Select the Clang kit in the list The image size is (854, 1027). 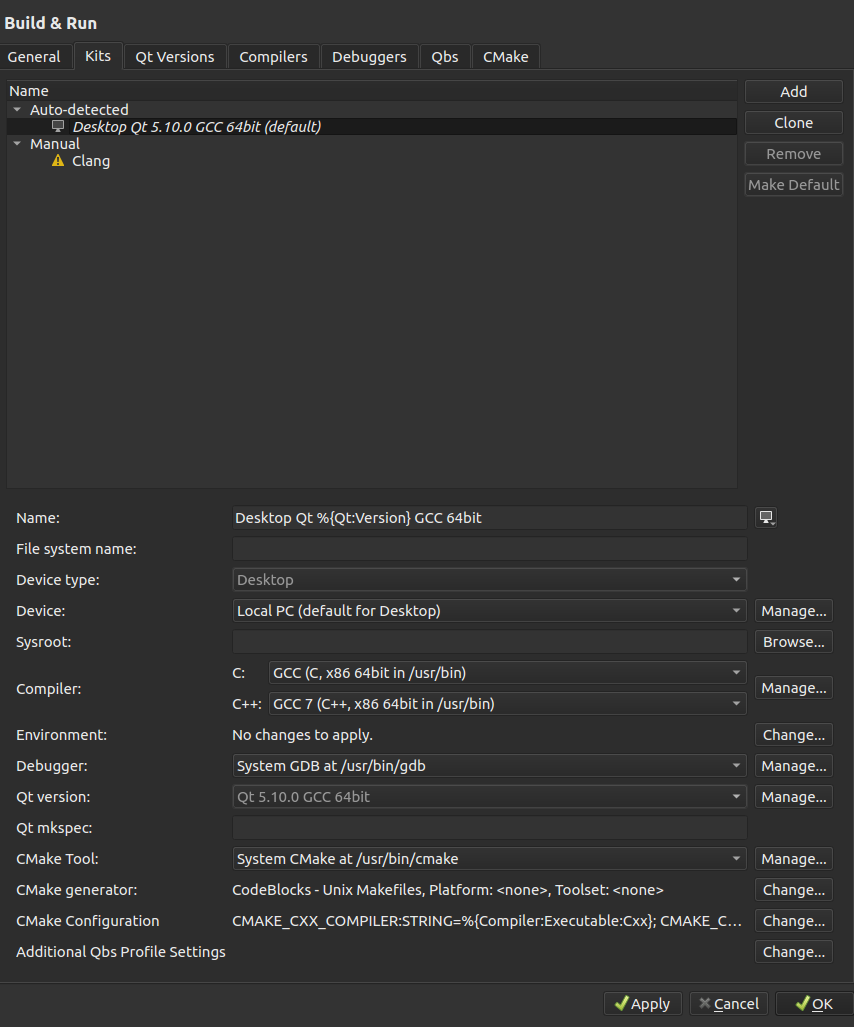[x=91, y=161]
